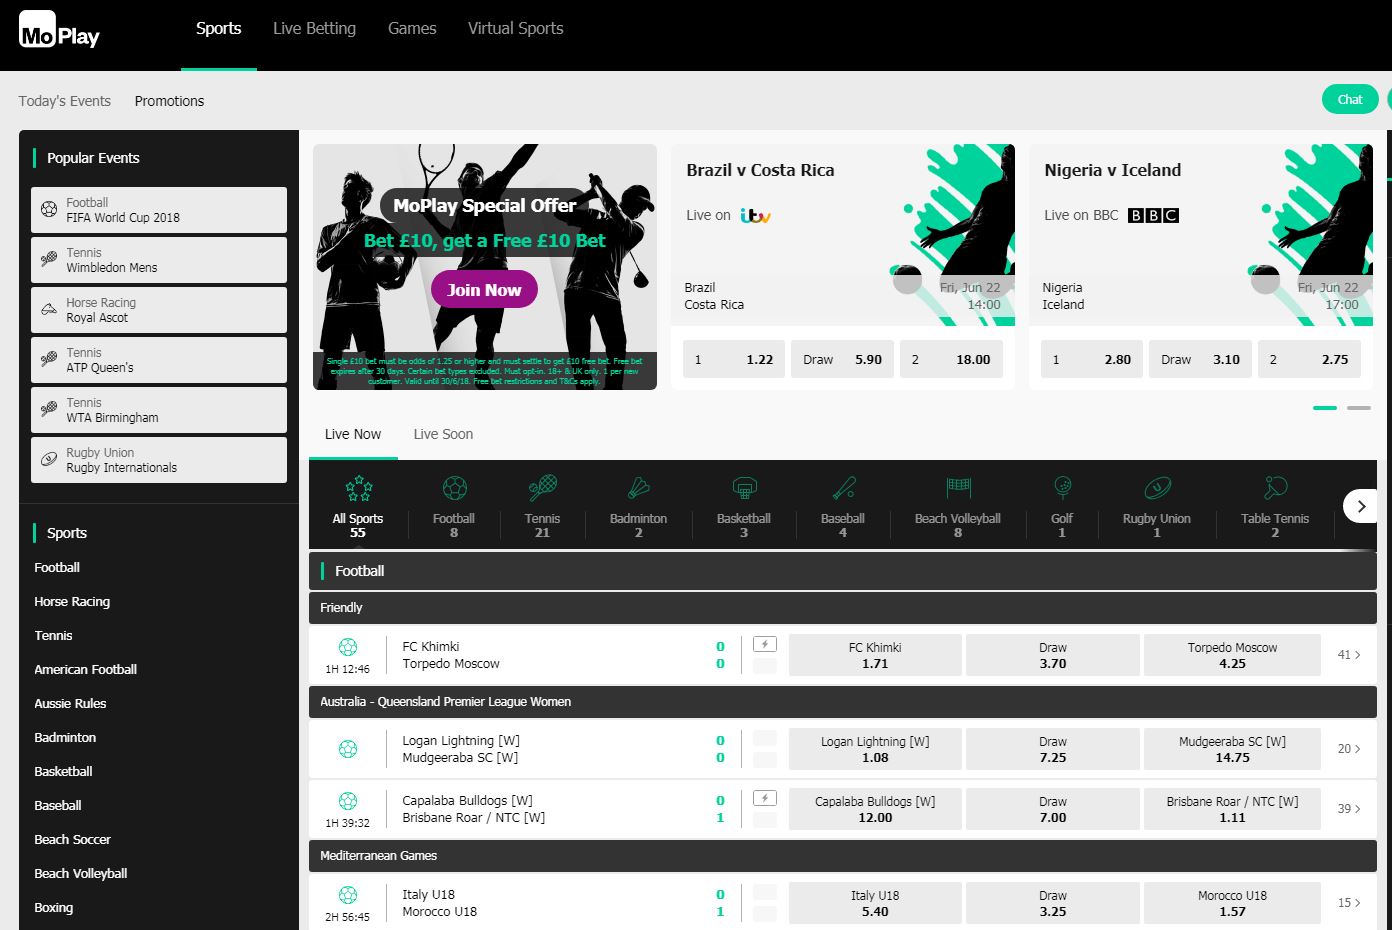The height and width of the screenshot is (930, 1392).
Task: Select the first carousel page indicator
Action: (1324, 408)
